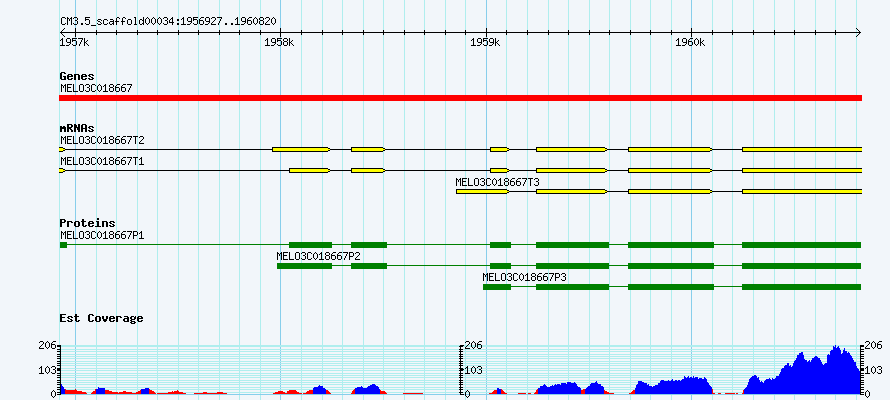
Task: Click the first green block of protein P3
Action: tap(497, 287)
